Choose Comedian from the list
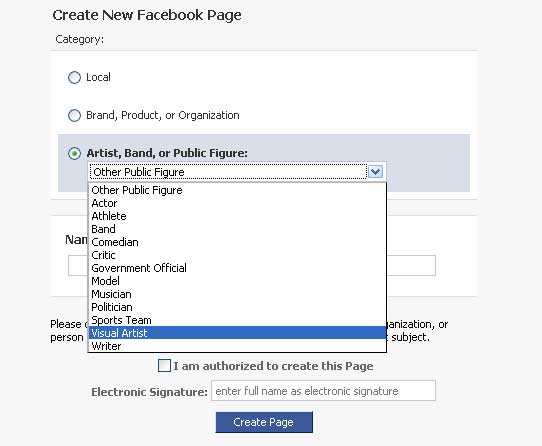The height and width of the screenshot is (446, 542). 237,242
